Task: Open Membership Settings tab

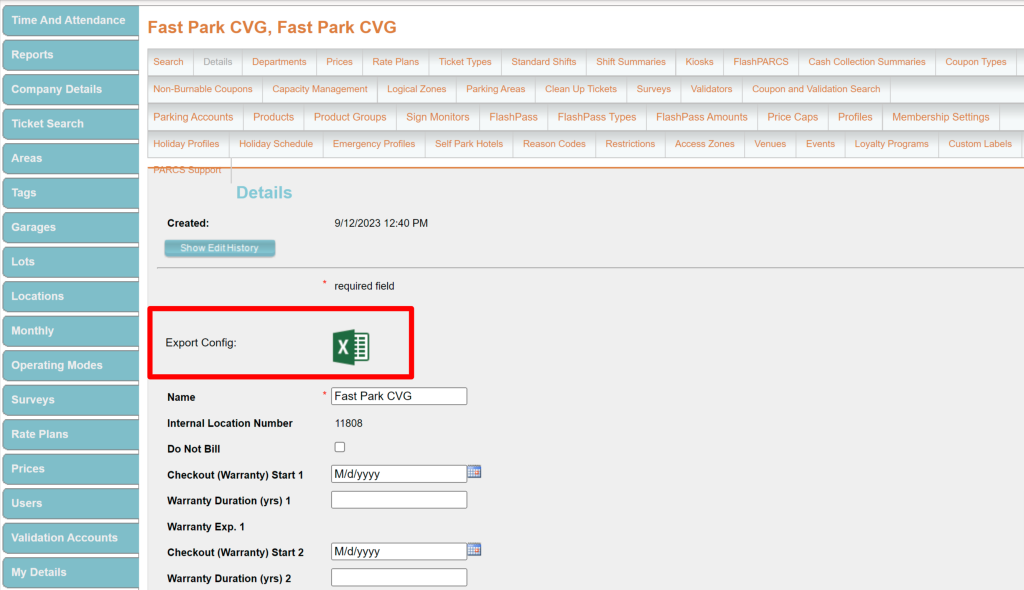Action: click(x=941, y=118)
